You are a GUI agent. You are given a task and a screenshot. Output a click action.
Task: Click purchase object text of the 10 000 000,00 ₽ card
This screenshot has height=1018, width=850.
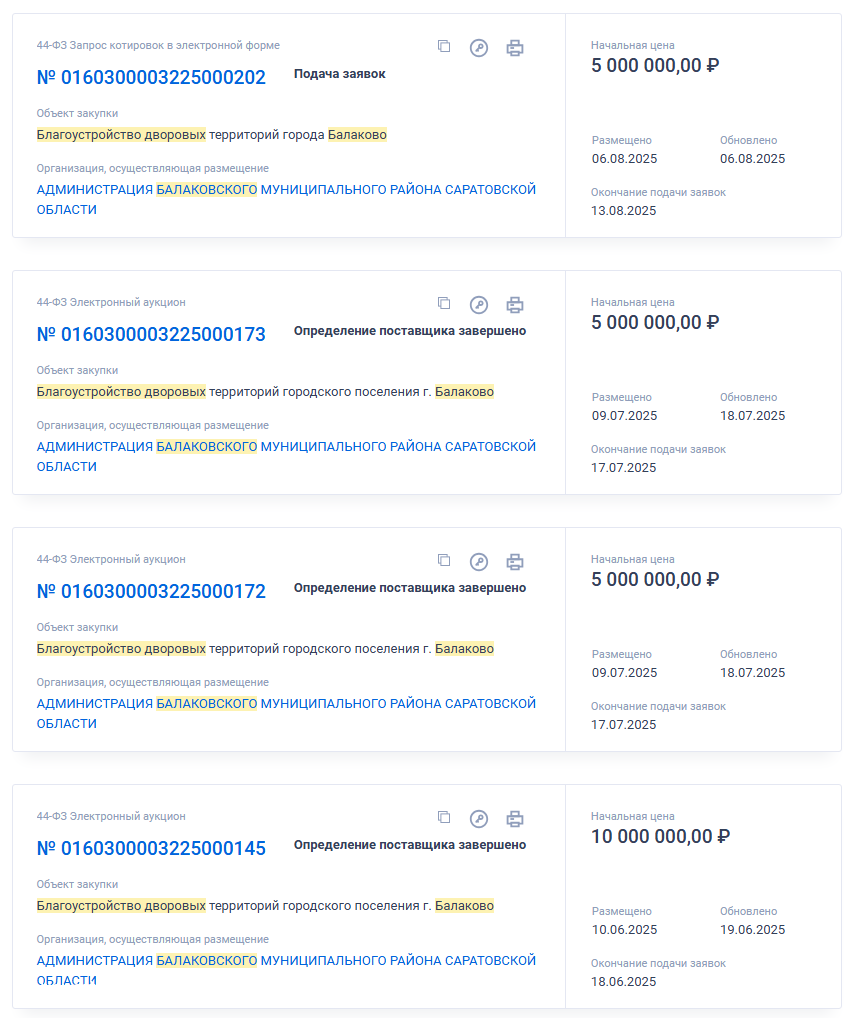coord(265,906)
